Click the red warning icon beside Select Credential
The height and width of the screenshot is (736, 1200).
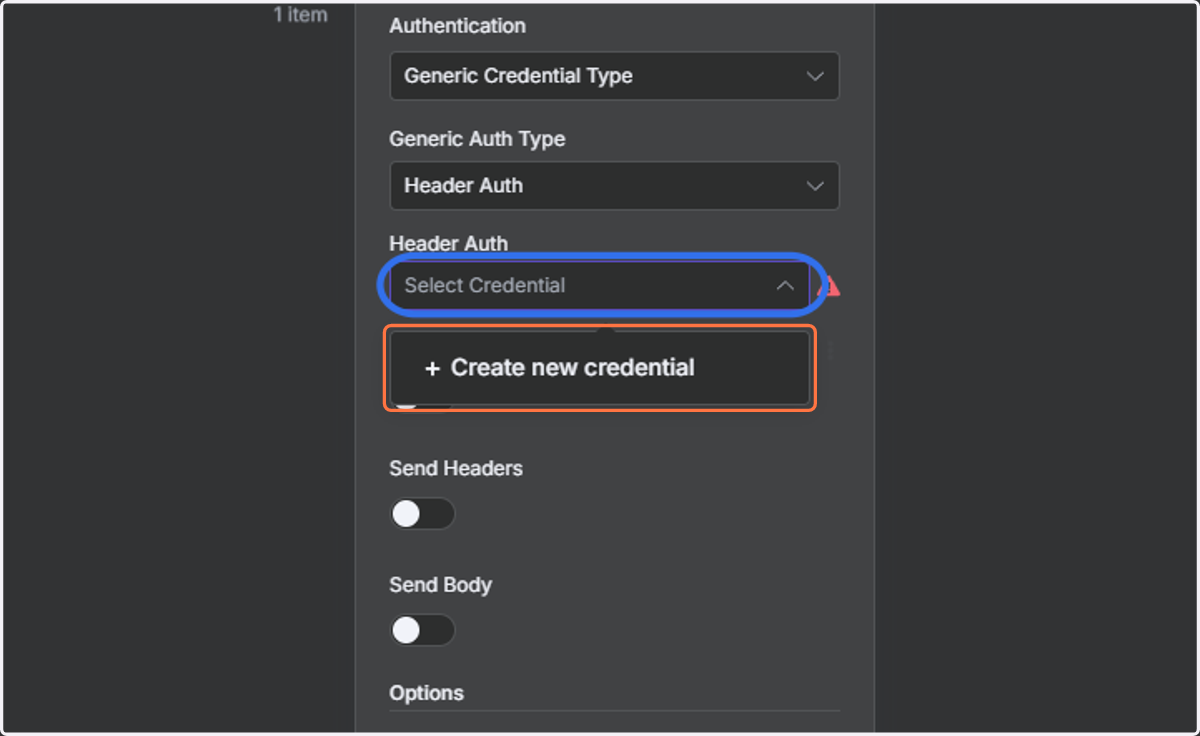click(830, 288)
